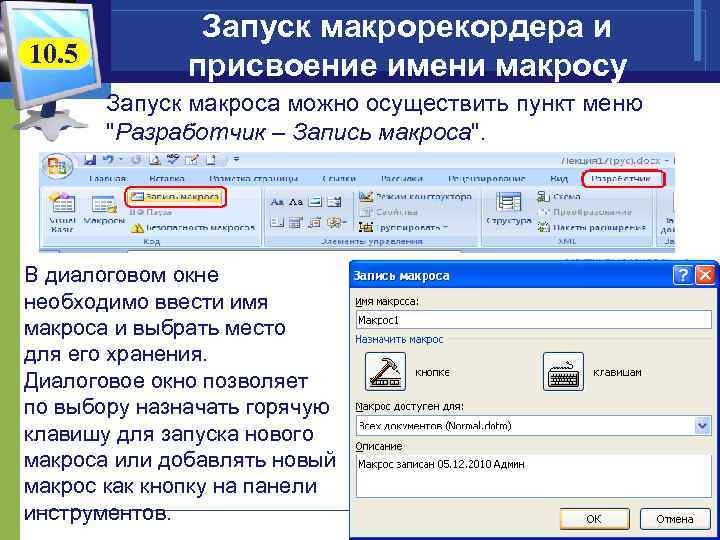Screen dimensions: 720x540
Task: Open Безопасность макросов settings
Action: (x=193, y=227)
